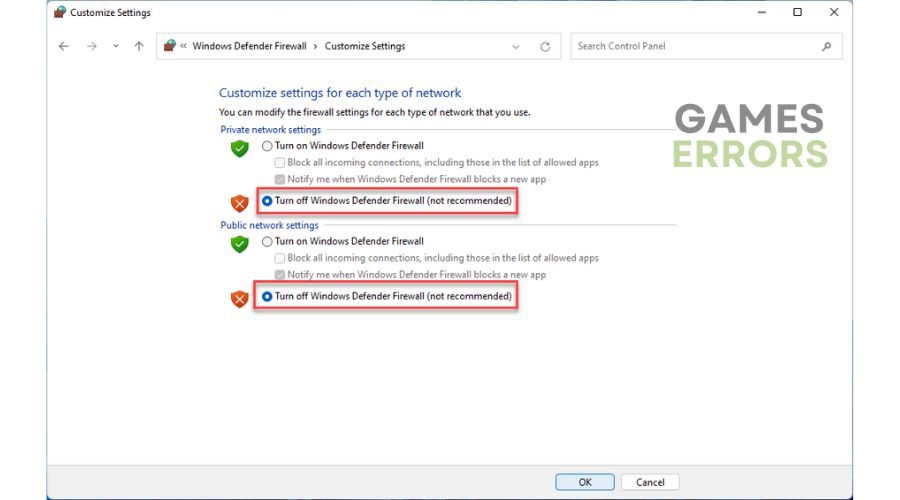Screen dimensions: 900x500
Task: Select public Turn off Windows Defender Firewall
Action: point(387,297)
